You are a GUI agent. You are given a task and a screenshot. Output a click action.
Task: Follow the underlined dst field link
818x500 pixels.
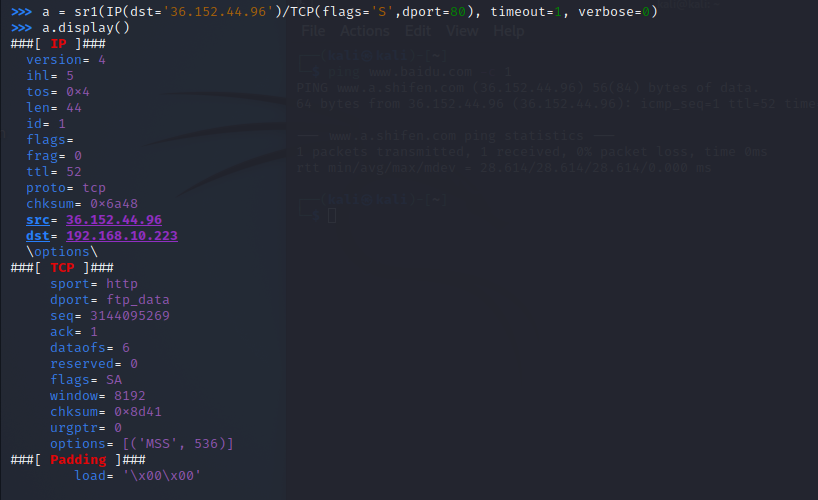coord(38,236)
